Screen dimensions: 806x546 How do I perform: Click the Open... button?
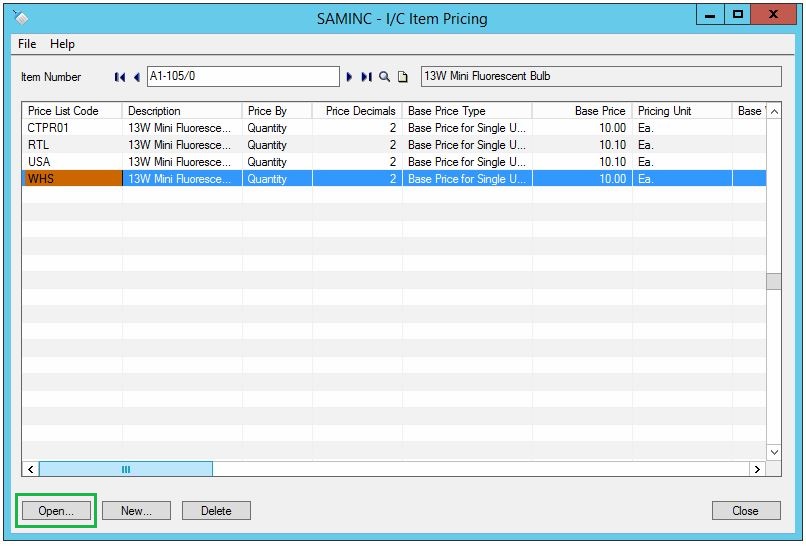(x=56, y=511)
